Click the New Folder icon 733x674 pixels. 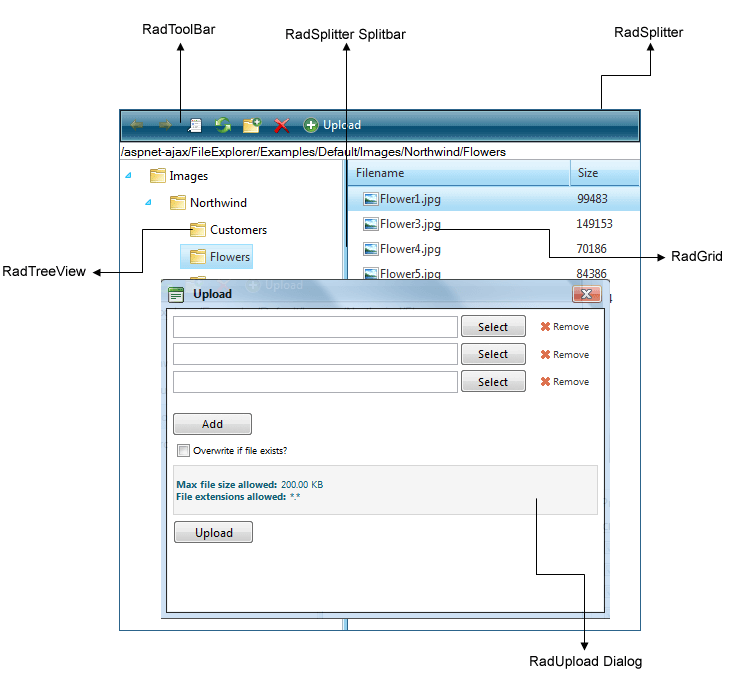[x=252, y=125]
